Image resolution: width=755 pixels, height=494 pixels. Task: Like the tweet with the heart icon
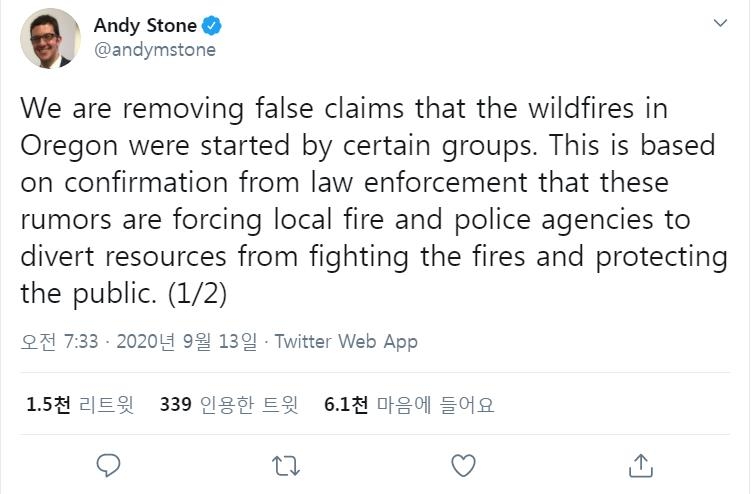click(462, 465)
